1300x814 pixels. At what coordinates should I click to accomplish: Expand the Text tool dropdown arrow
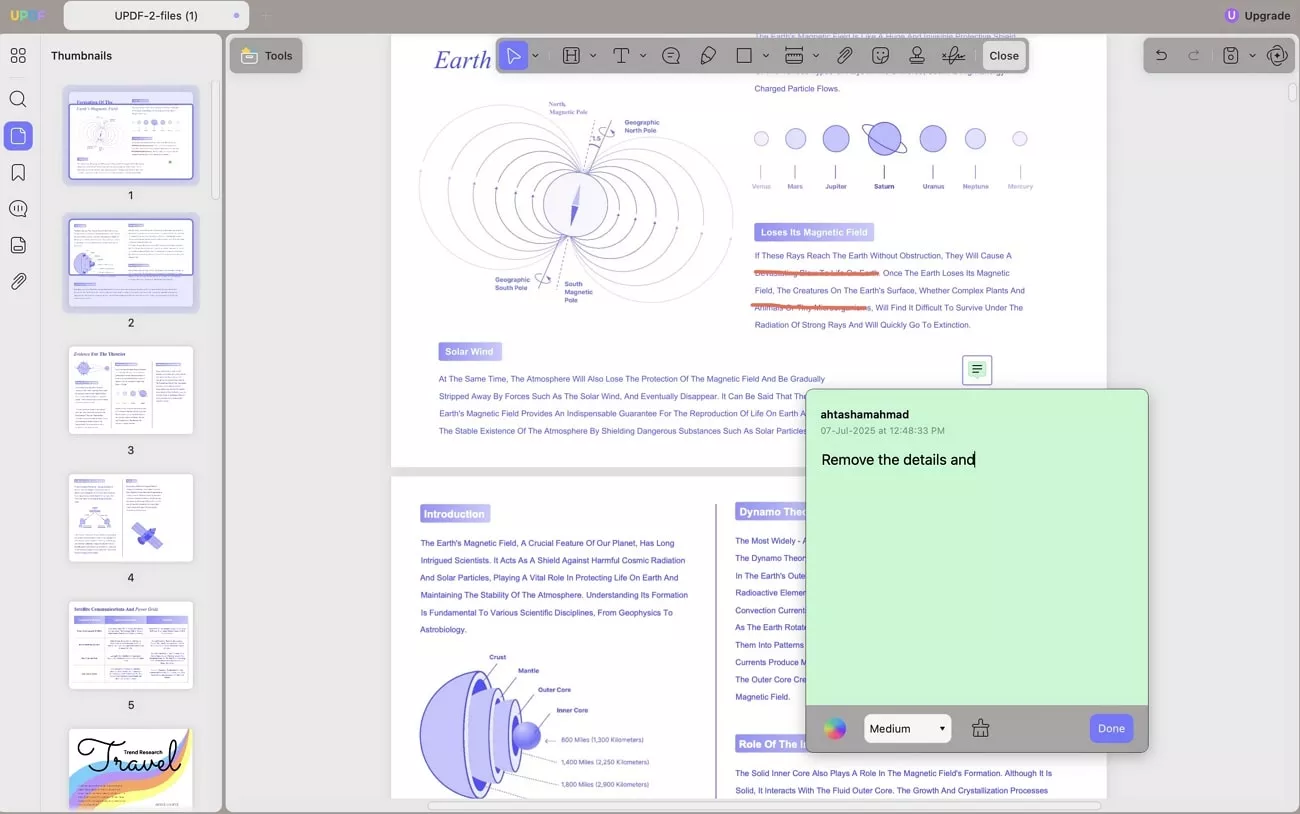[x=643, y=56]
